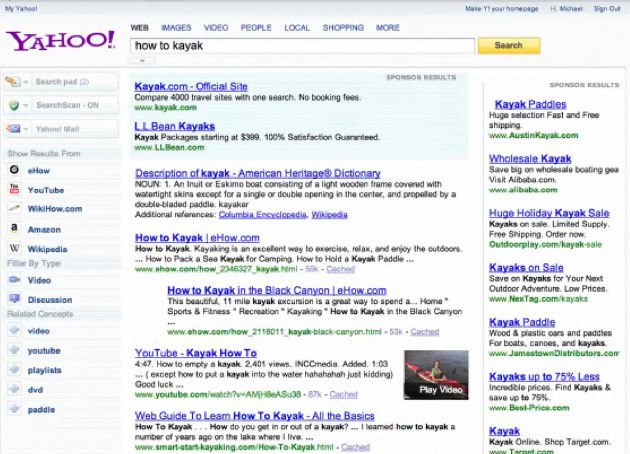Click the plus icon beside playlists concept

14,370
